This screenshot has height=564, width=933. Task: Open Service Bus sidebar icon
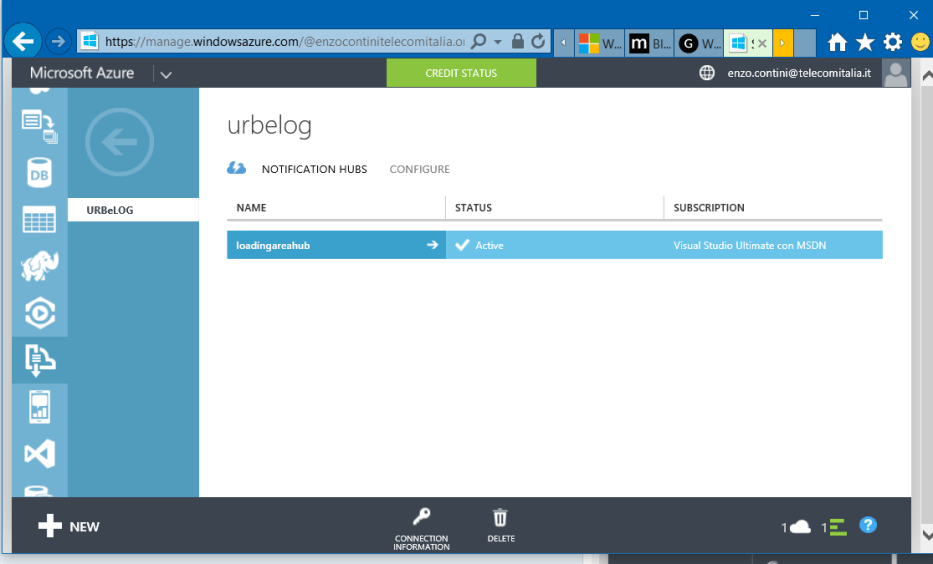pyautogui.click(x=39, y=360)
